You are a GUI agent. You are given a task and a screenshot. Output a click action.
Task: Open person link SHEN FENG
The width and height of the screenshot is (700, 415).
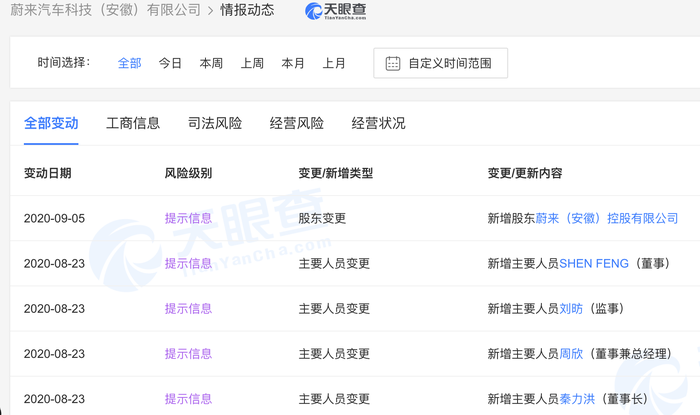pyautogui.click(x=594, y=264)
